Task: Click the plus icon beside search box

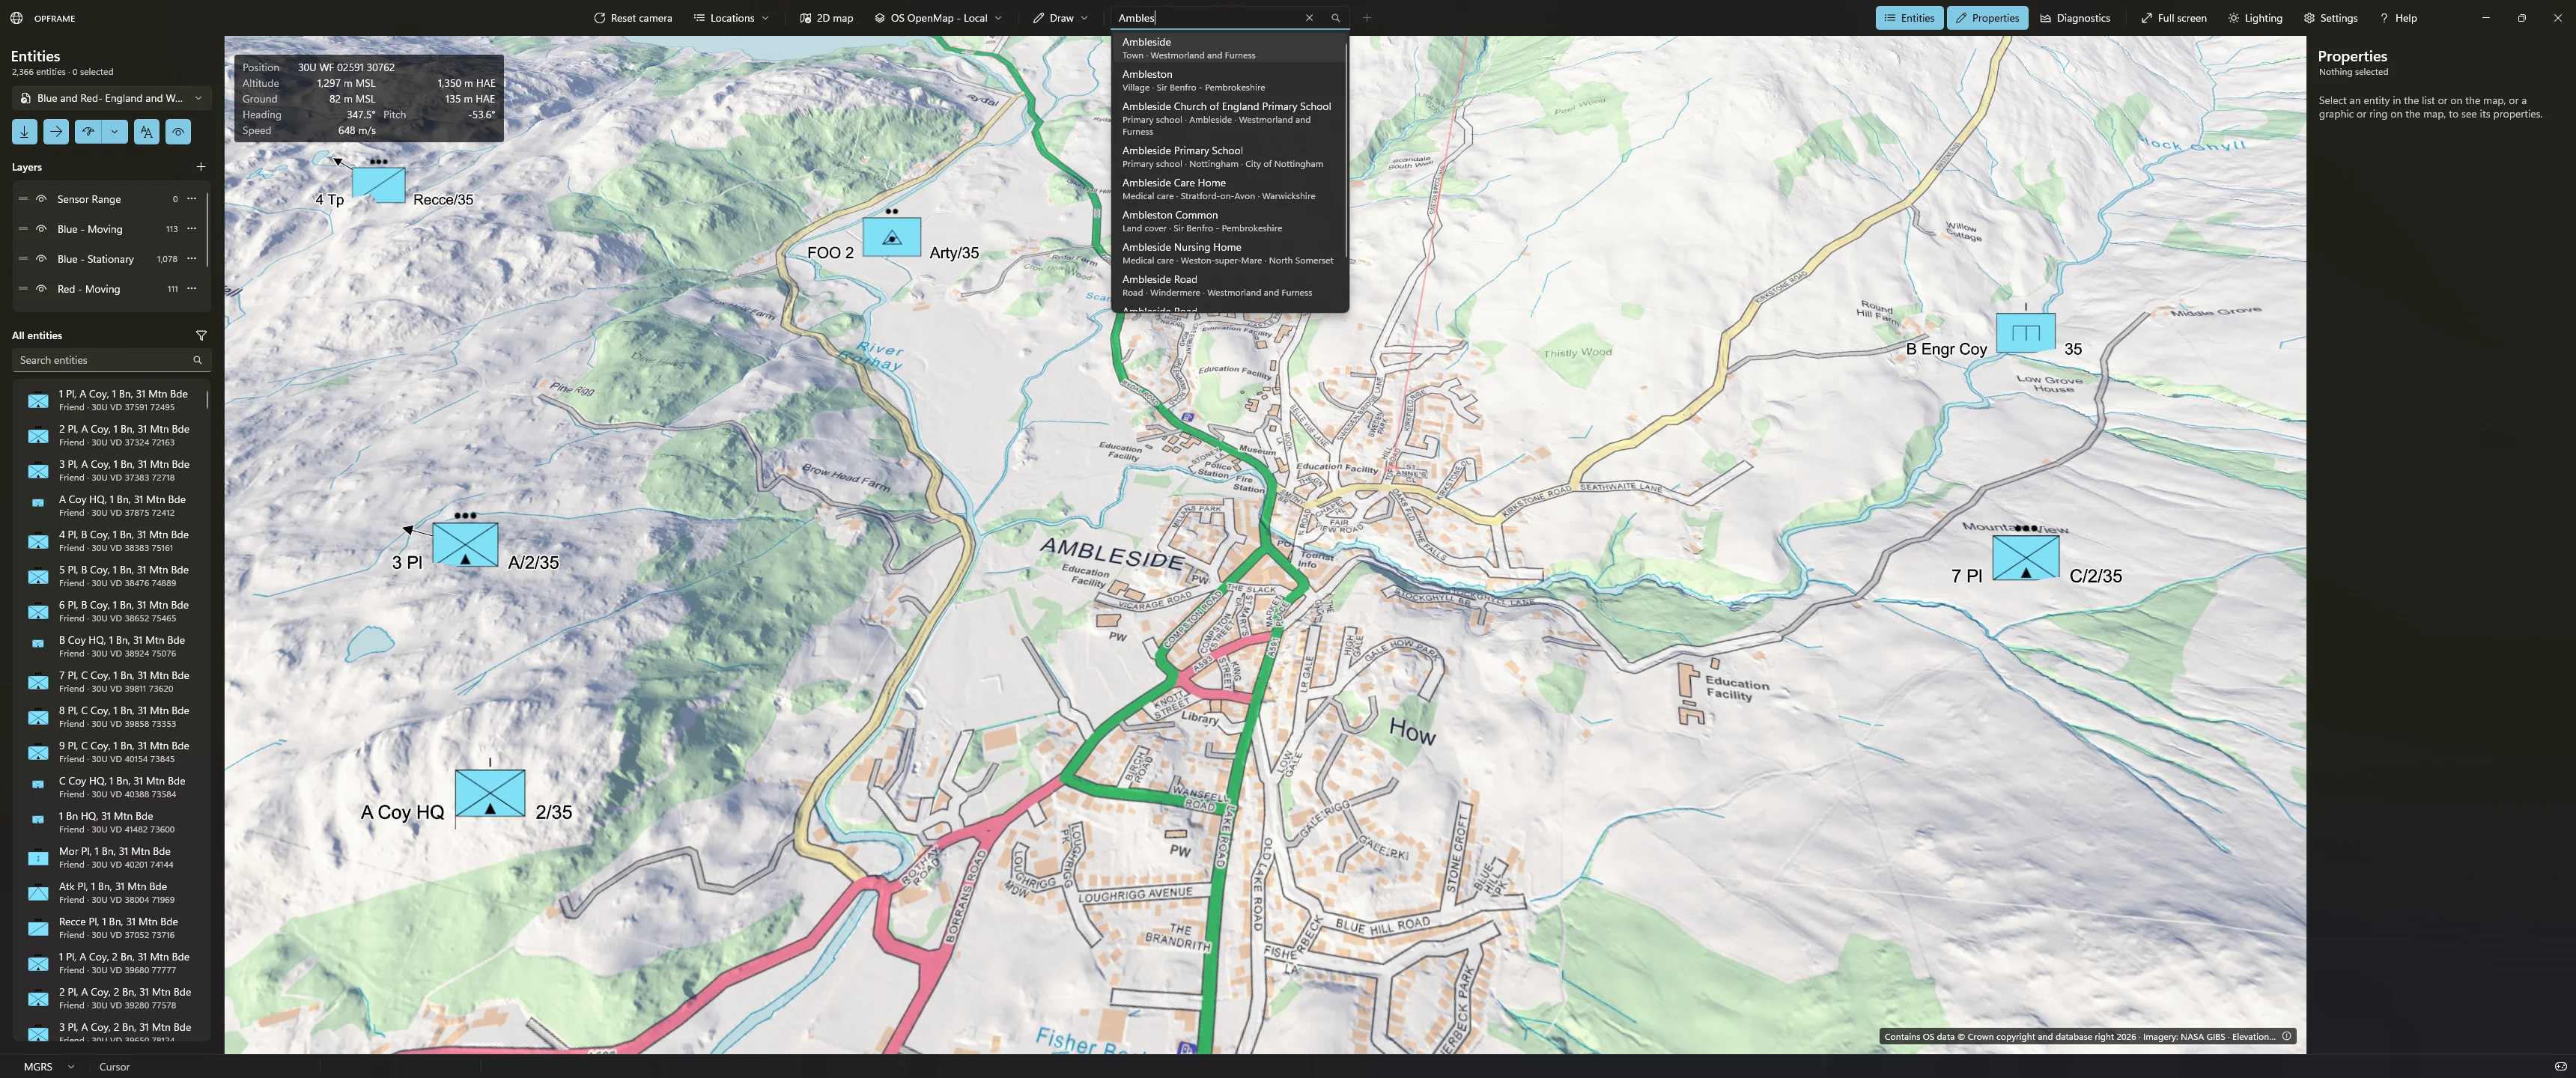Action: [x=1367, y=18]
